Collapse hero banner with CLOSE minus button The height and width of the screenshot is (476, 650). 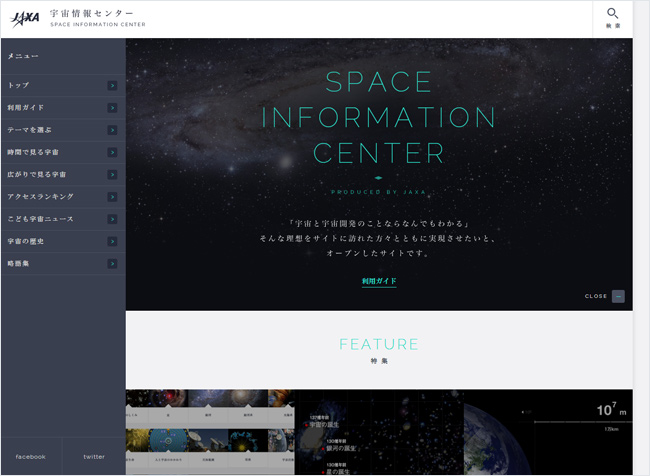[618, 296]
